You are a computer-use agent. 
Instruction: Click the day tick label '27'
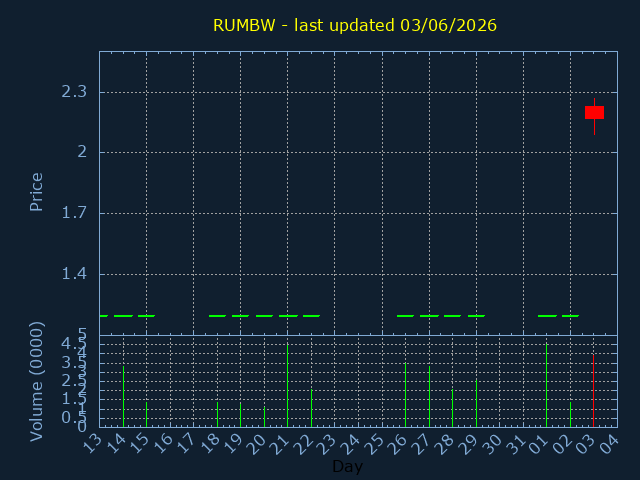coord(422,443)
